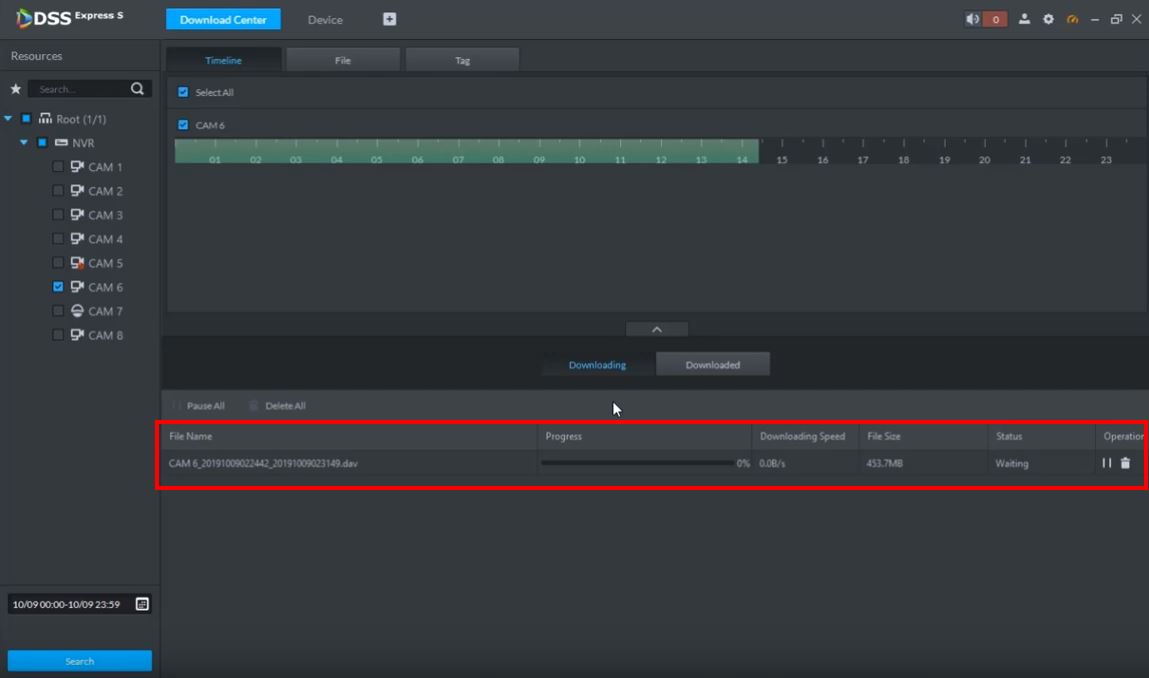The height and width of the screenshot is (678, 1149).
Task: Select the CAM 6 .dav file name
Action: pyautogui.click(x=263, y=463)
